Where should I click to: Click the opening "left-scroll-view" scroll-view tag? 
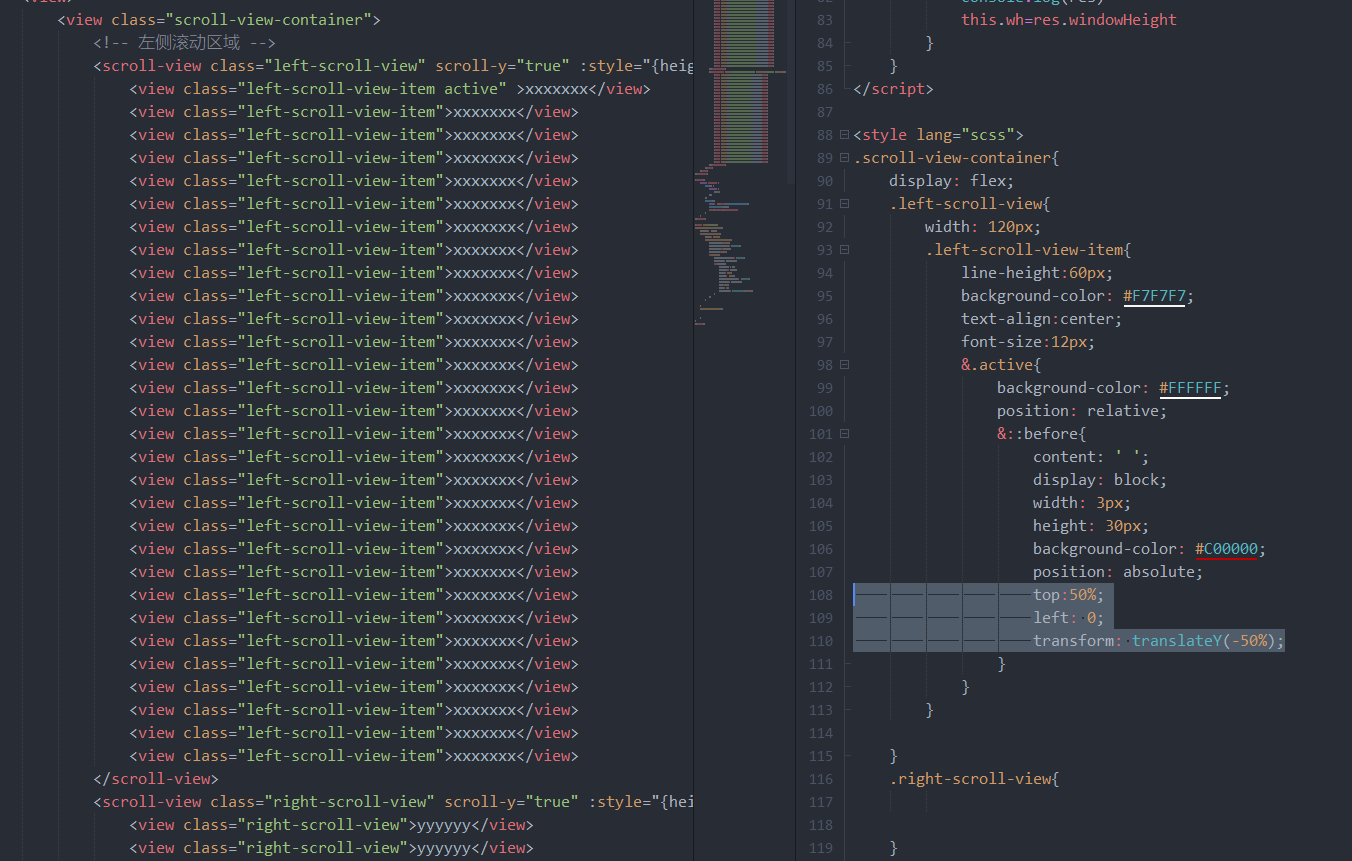(x=393, y=66)
